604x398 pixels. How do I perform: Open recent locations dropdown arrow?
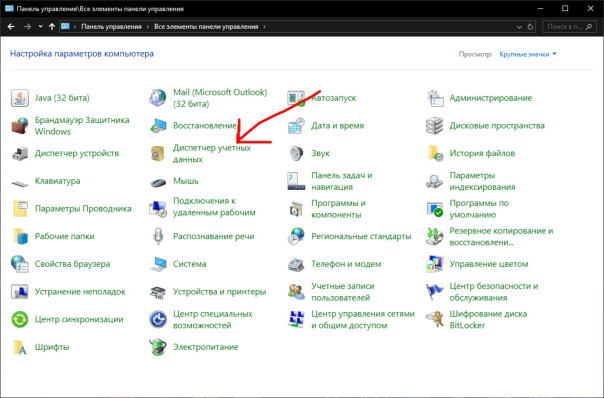coord(40,27)
